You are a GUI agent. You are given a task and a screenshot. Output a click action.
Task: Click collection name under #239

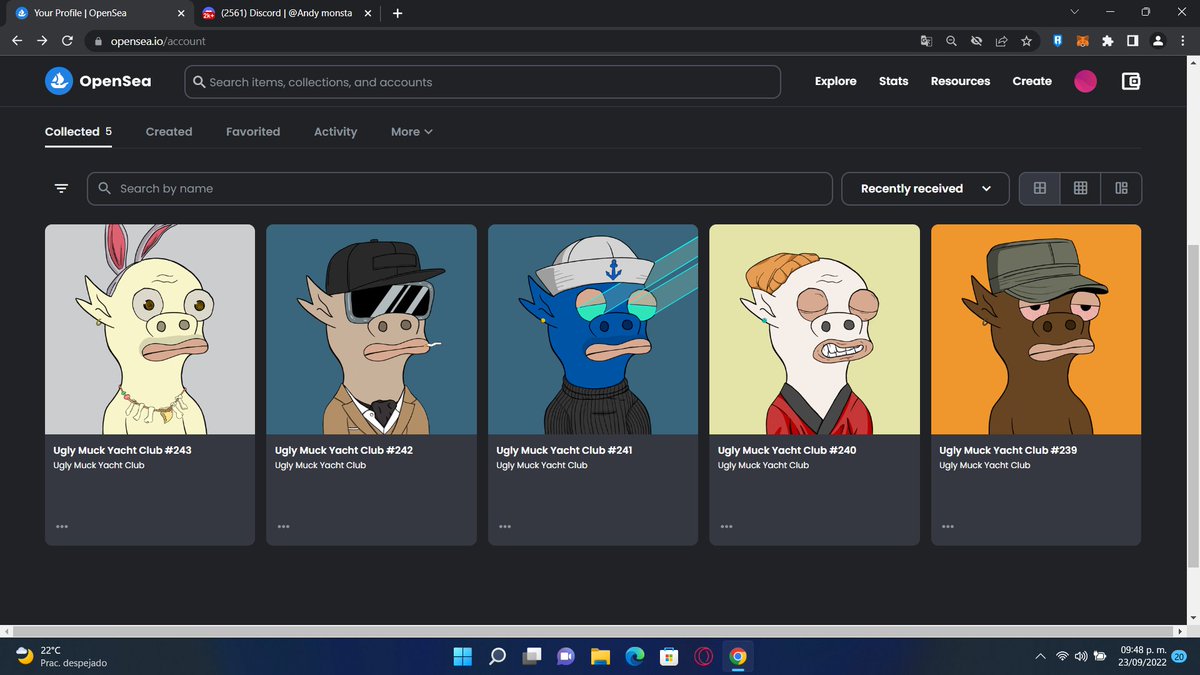coord(984,465)
